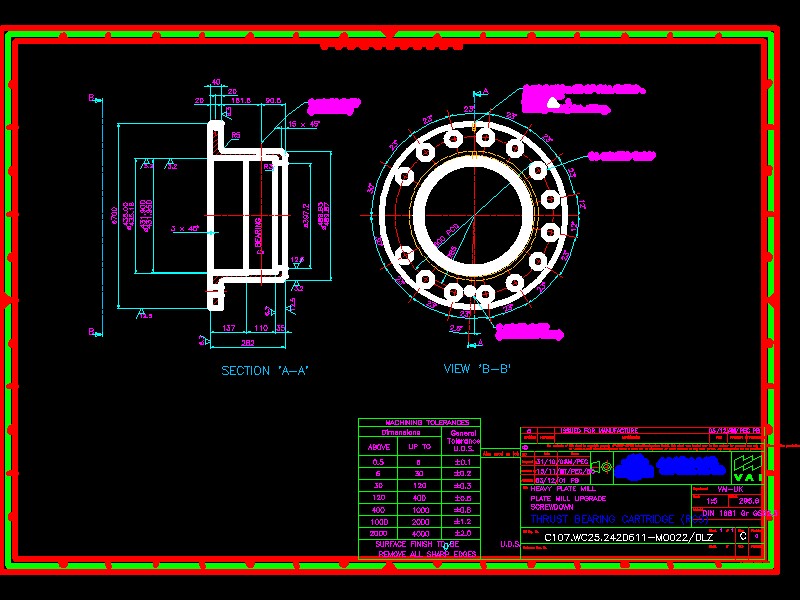Switch to VIEW 'B-B' label
The width and height of the screenshot is (800, 600).
pos(466,368)
